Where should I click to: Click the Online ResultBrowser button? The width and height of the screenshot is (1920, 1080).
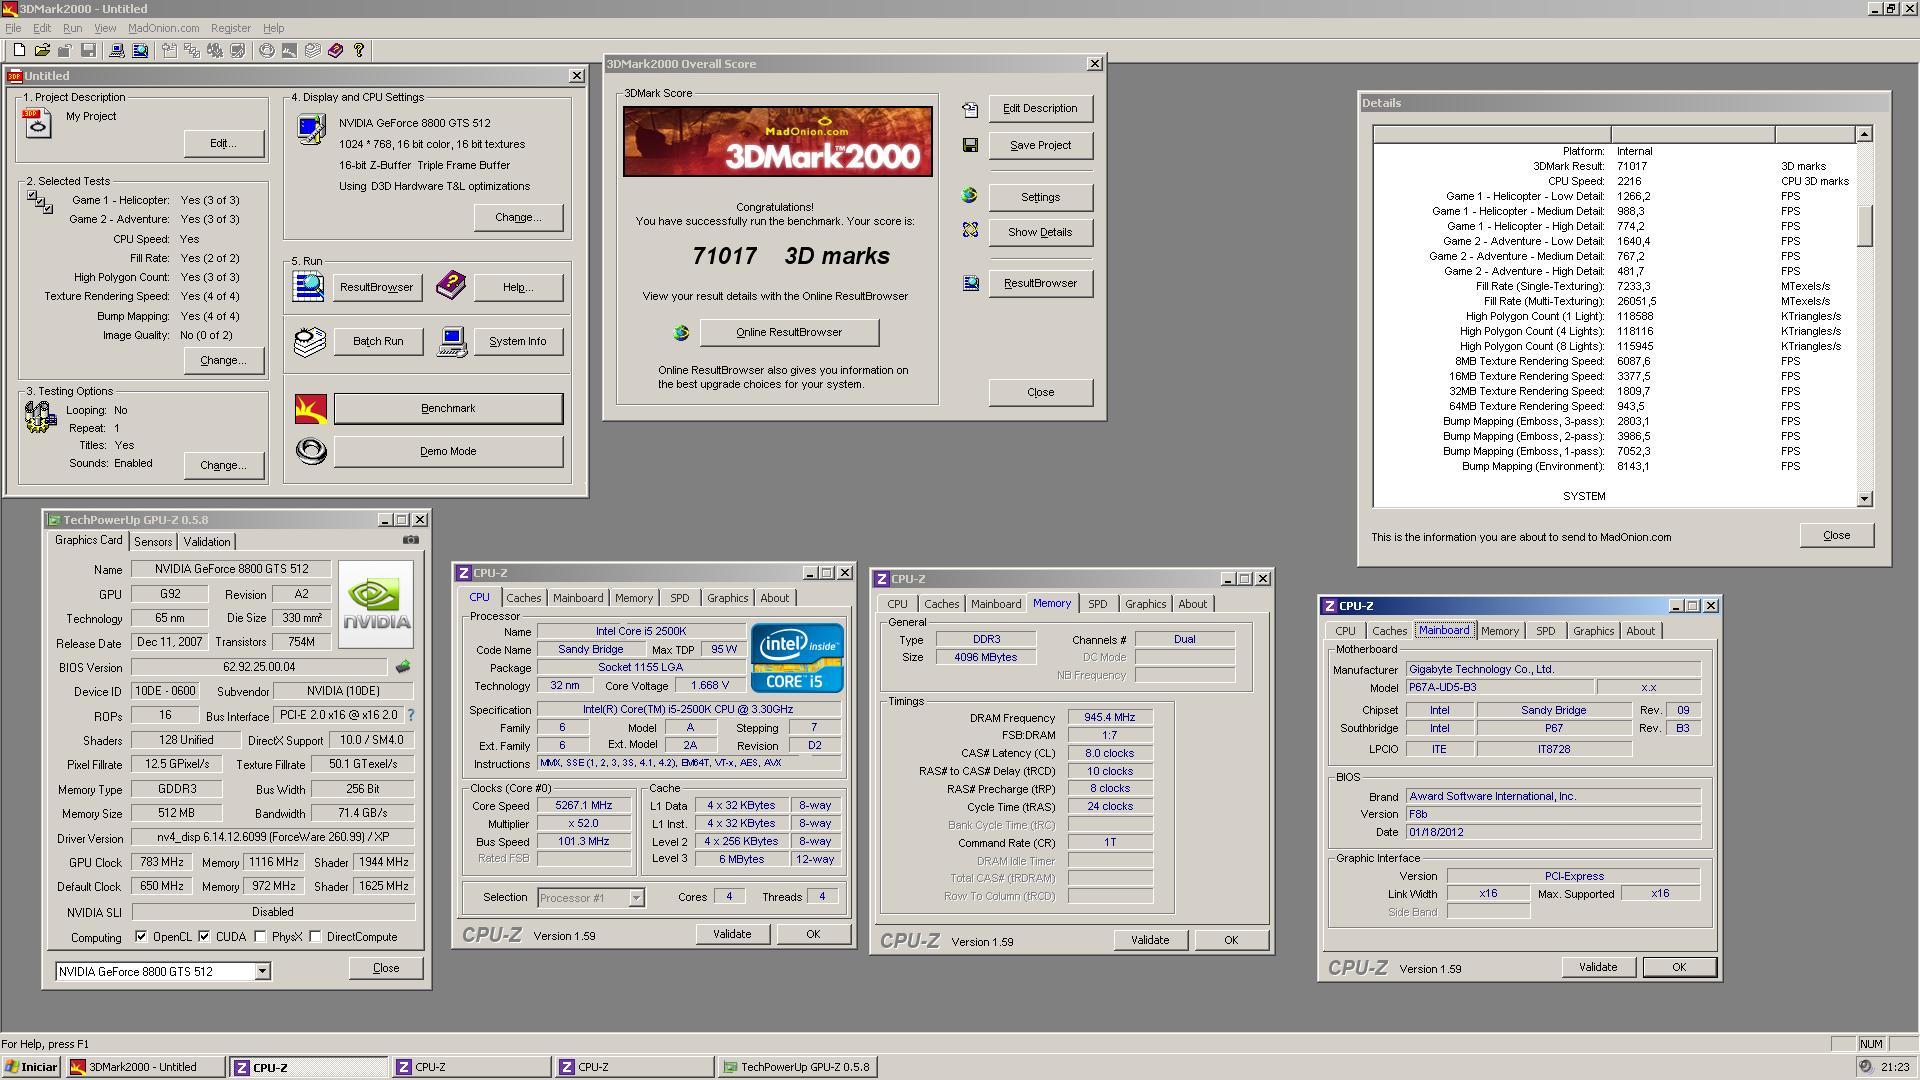click(789, 332)
